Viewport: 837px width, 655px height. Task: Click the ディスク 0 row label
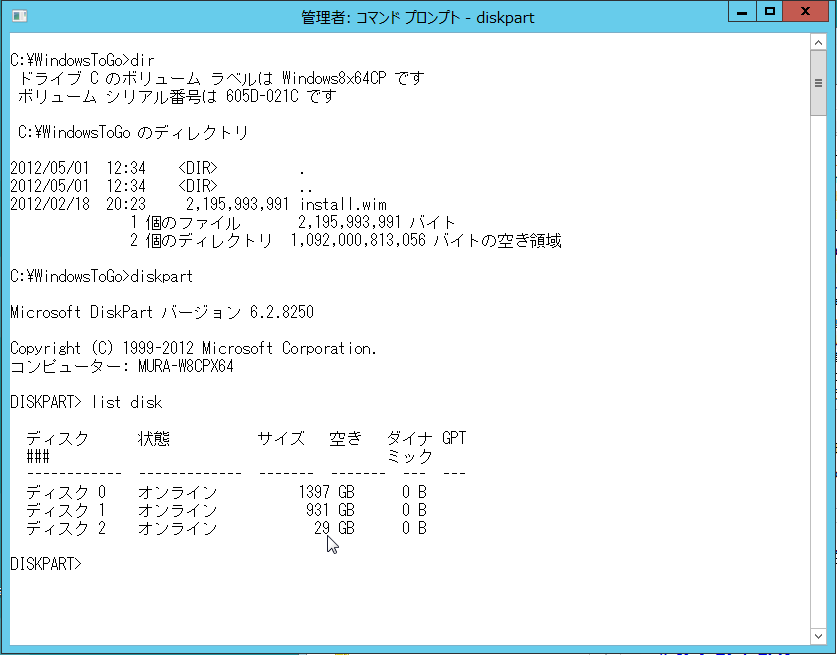[66, 492]
